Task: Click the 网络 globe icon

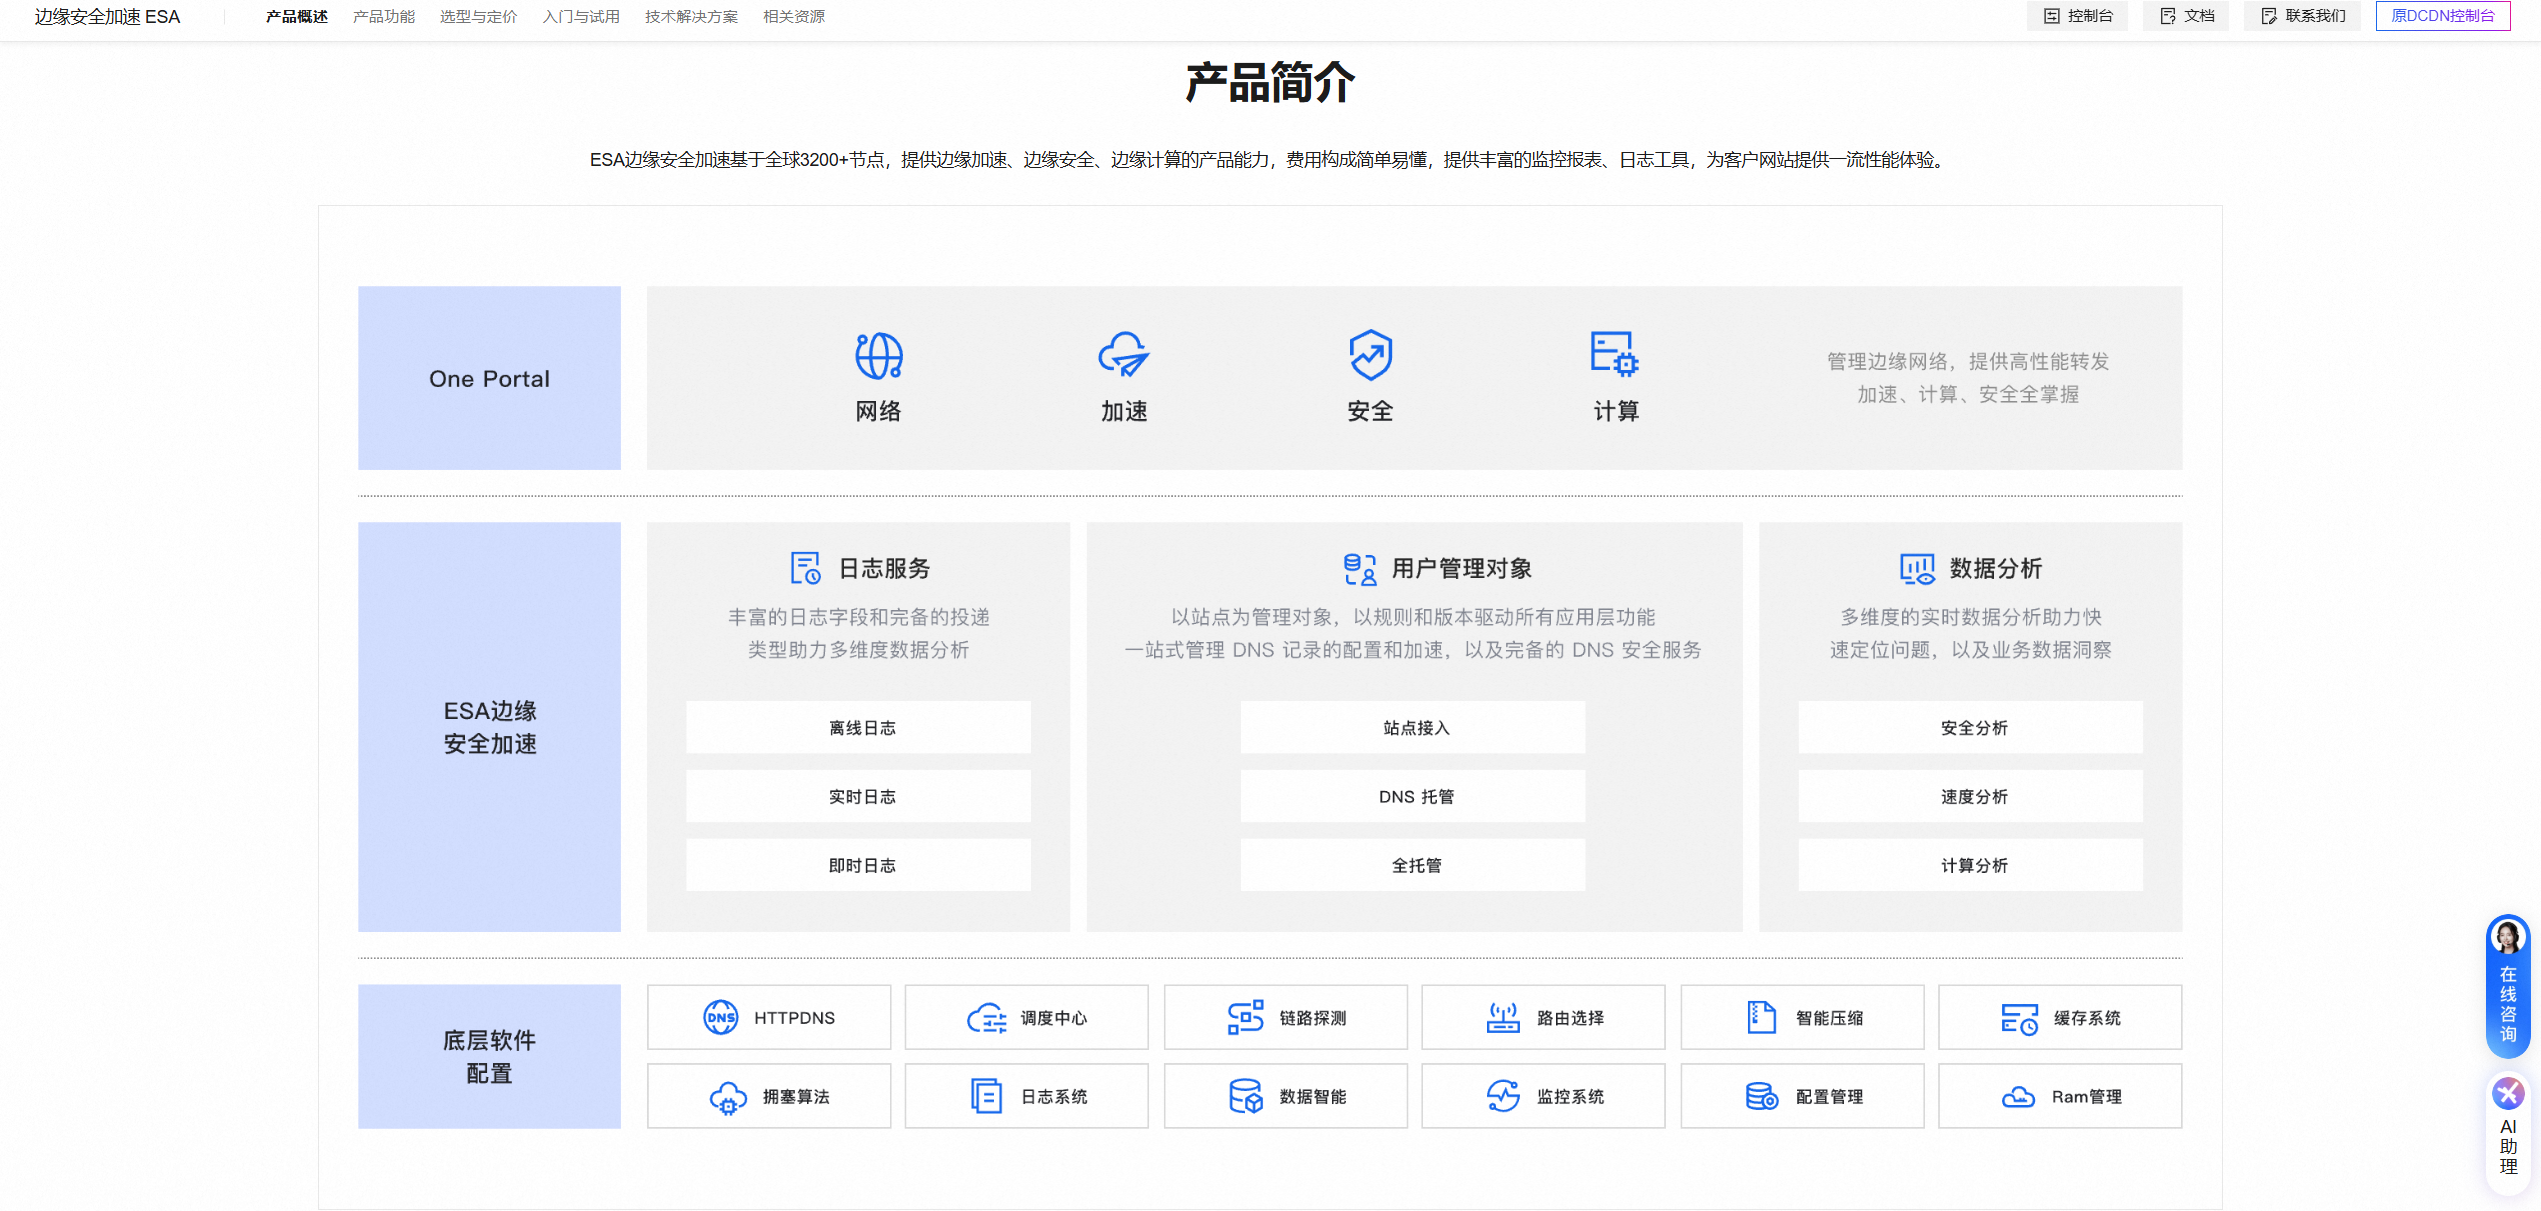Action: 878,355
